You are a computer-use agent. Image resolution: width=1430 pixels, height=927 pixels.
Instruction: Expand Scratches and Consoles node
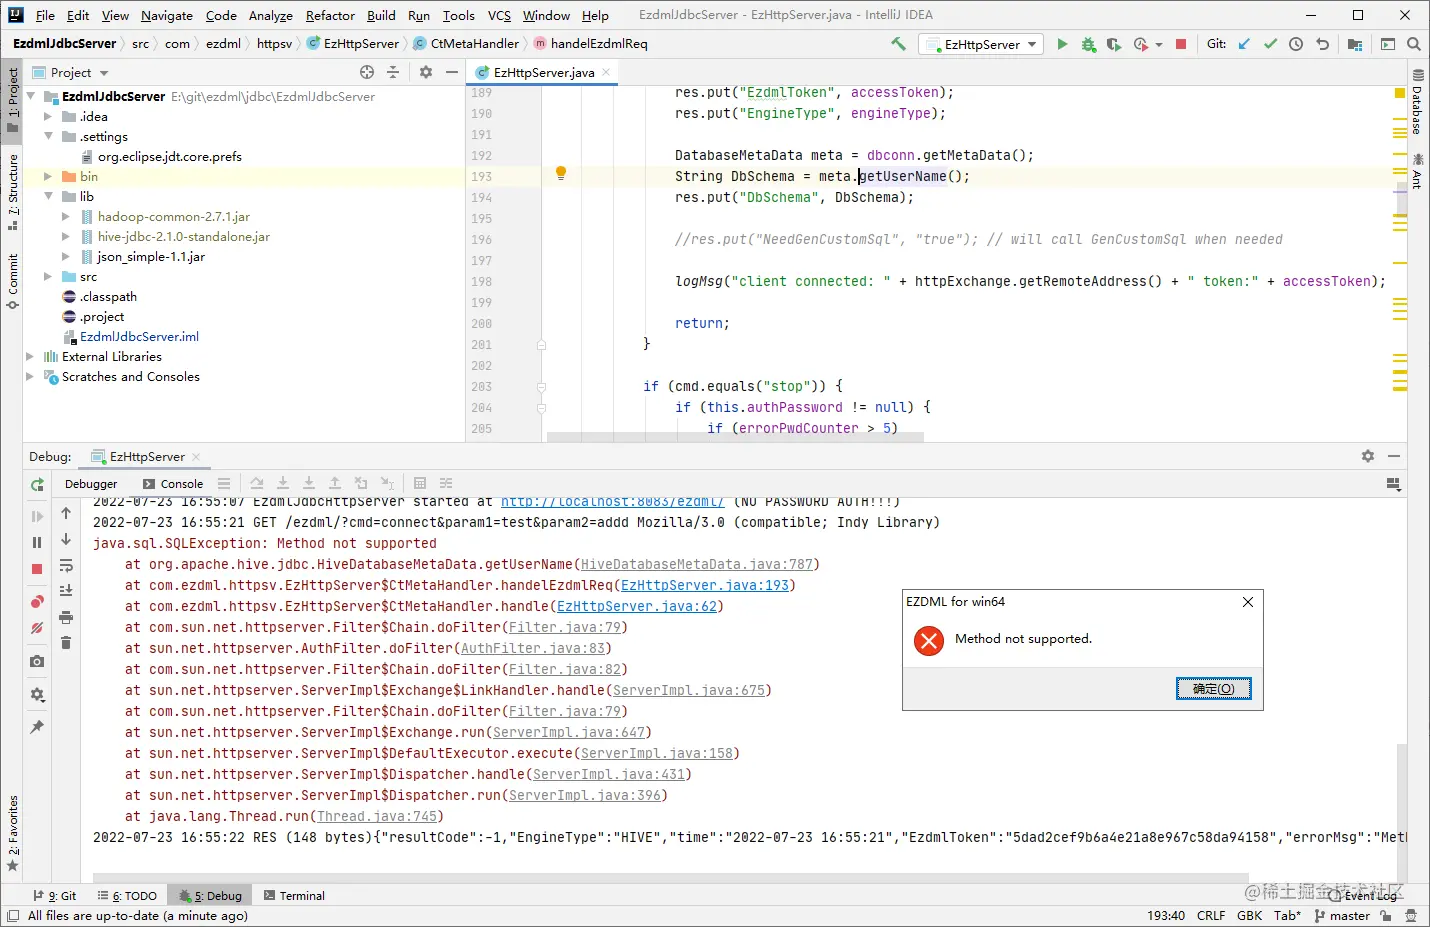pos(30,377)
